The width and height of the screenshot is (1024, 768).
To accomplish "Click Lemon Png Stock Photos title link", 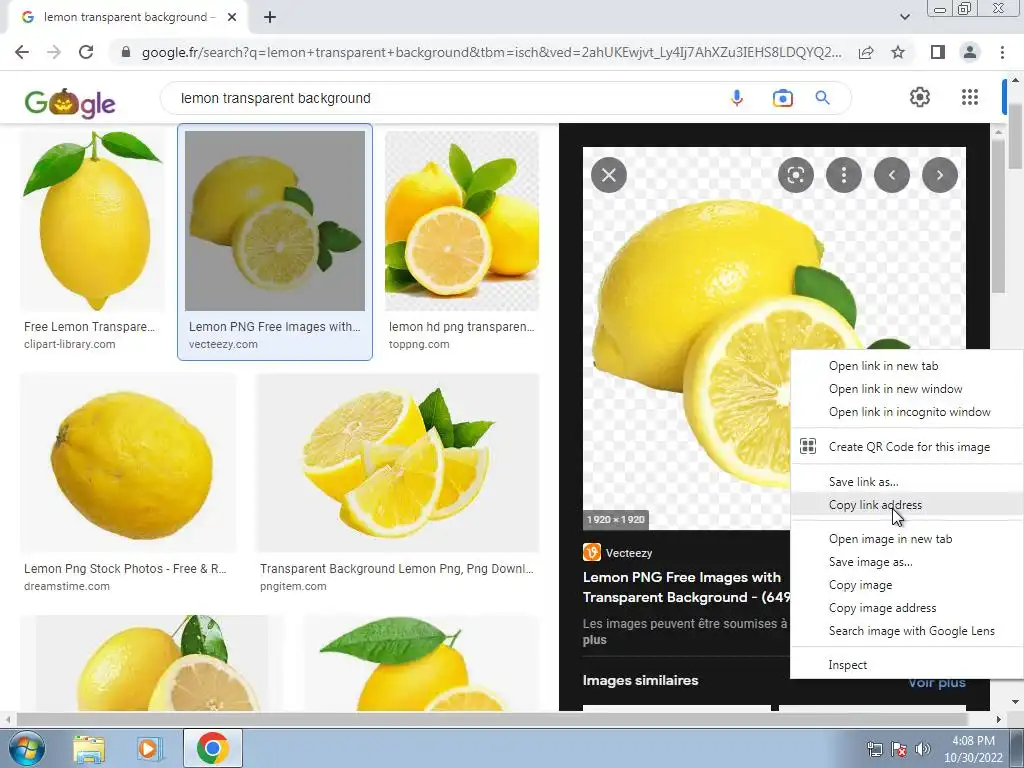I will point(125,569).
